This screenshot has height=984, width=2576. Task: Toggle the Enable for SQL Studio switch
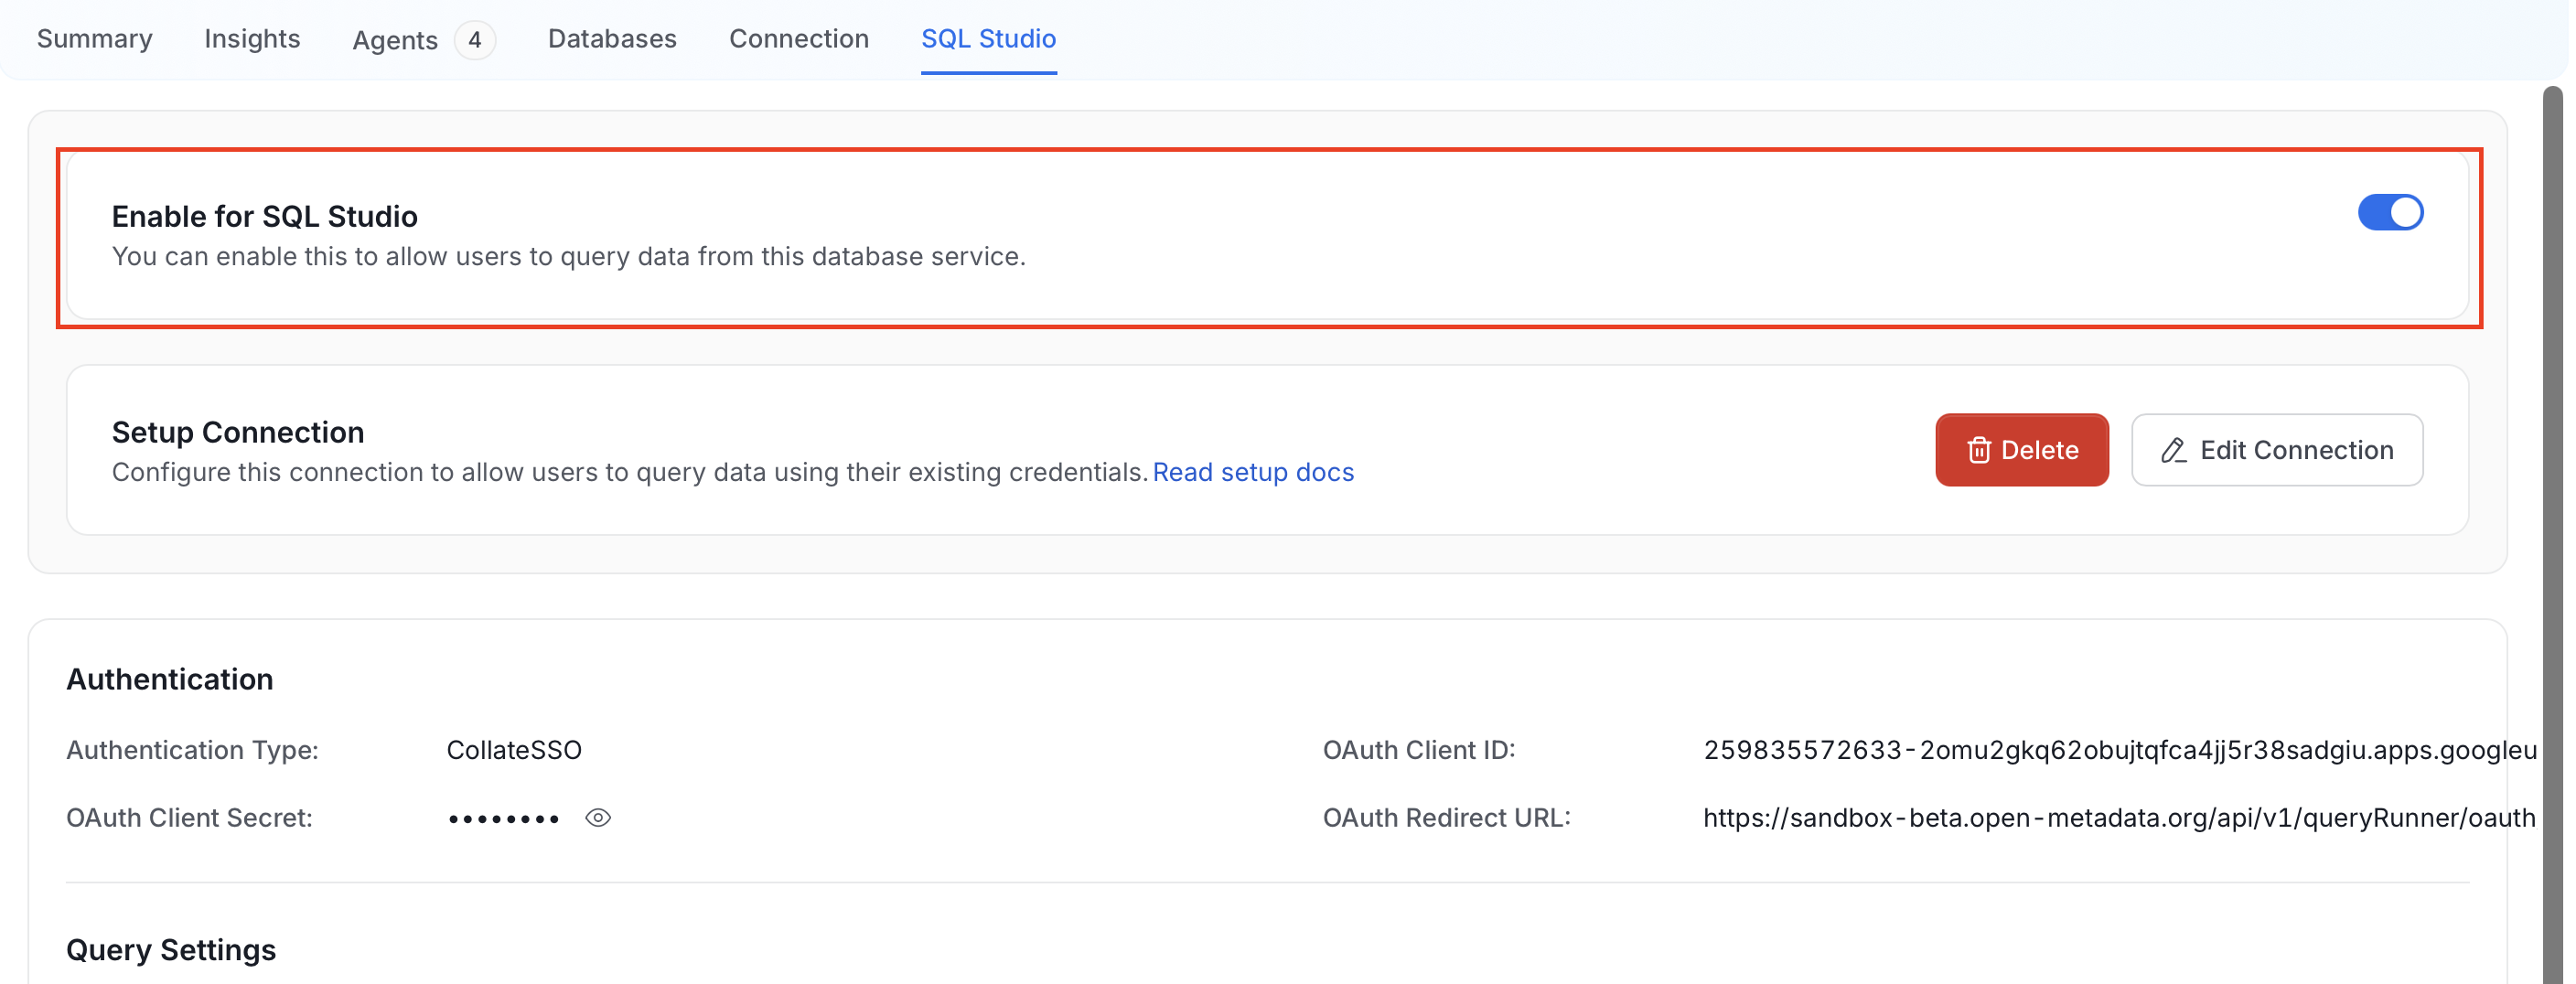(2390, 212)
